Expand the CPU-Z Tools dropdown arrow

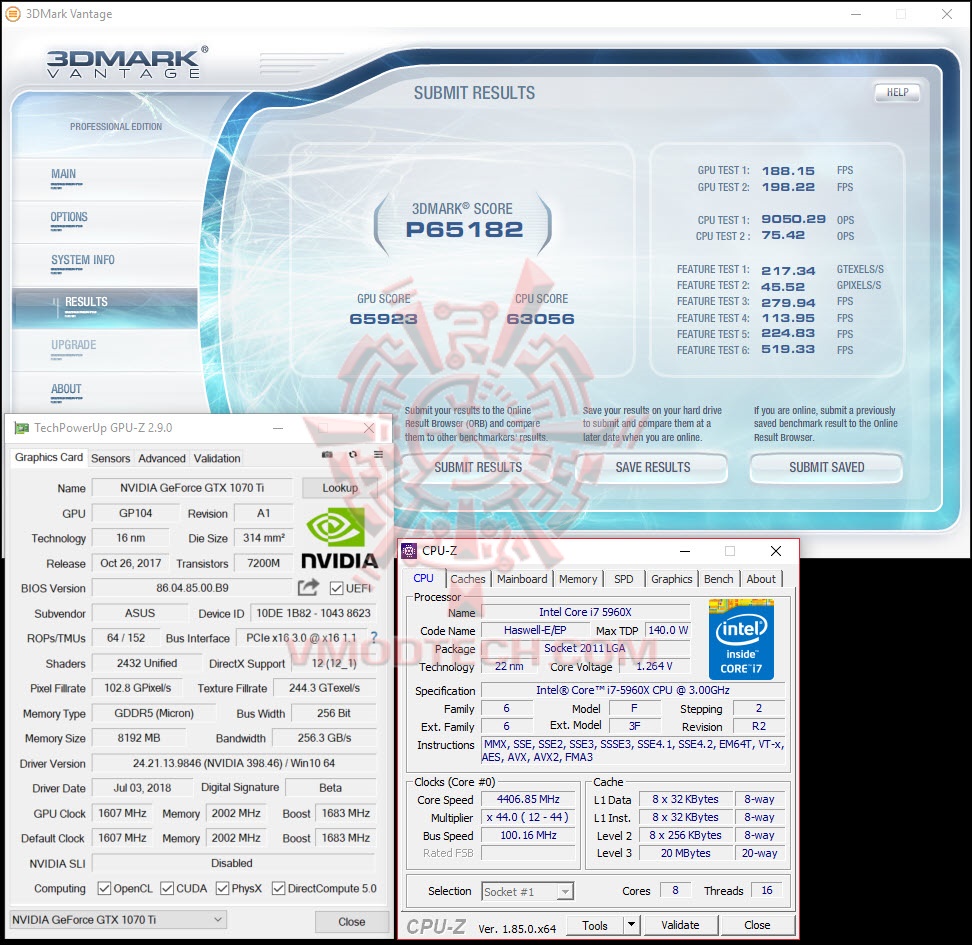pyautogui.click(x=631, y=925)
